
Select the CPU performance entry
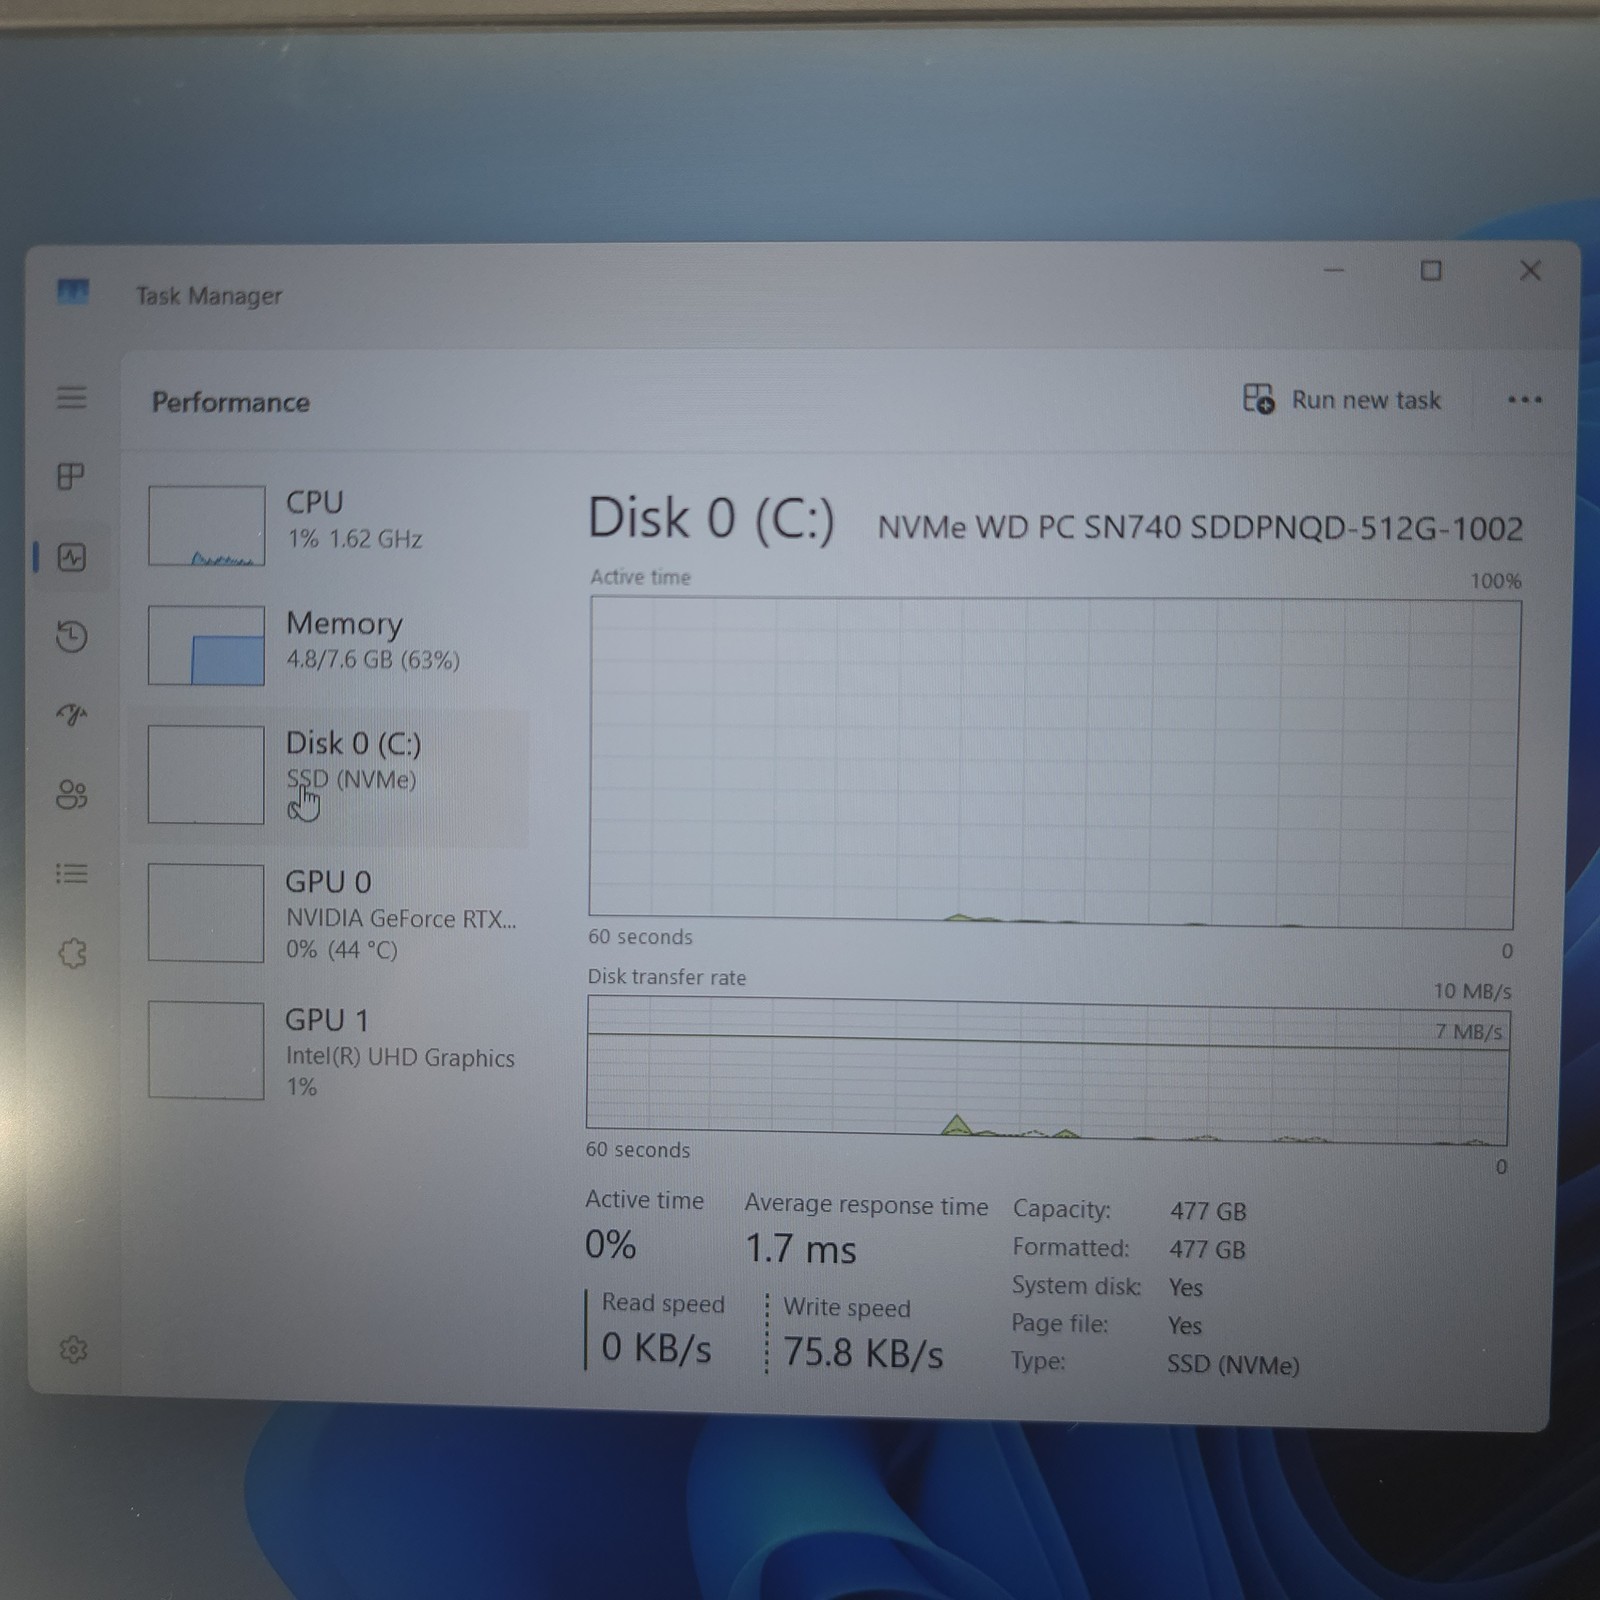coord(330,524)
